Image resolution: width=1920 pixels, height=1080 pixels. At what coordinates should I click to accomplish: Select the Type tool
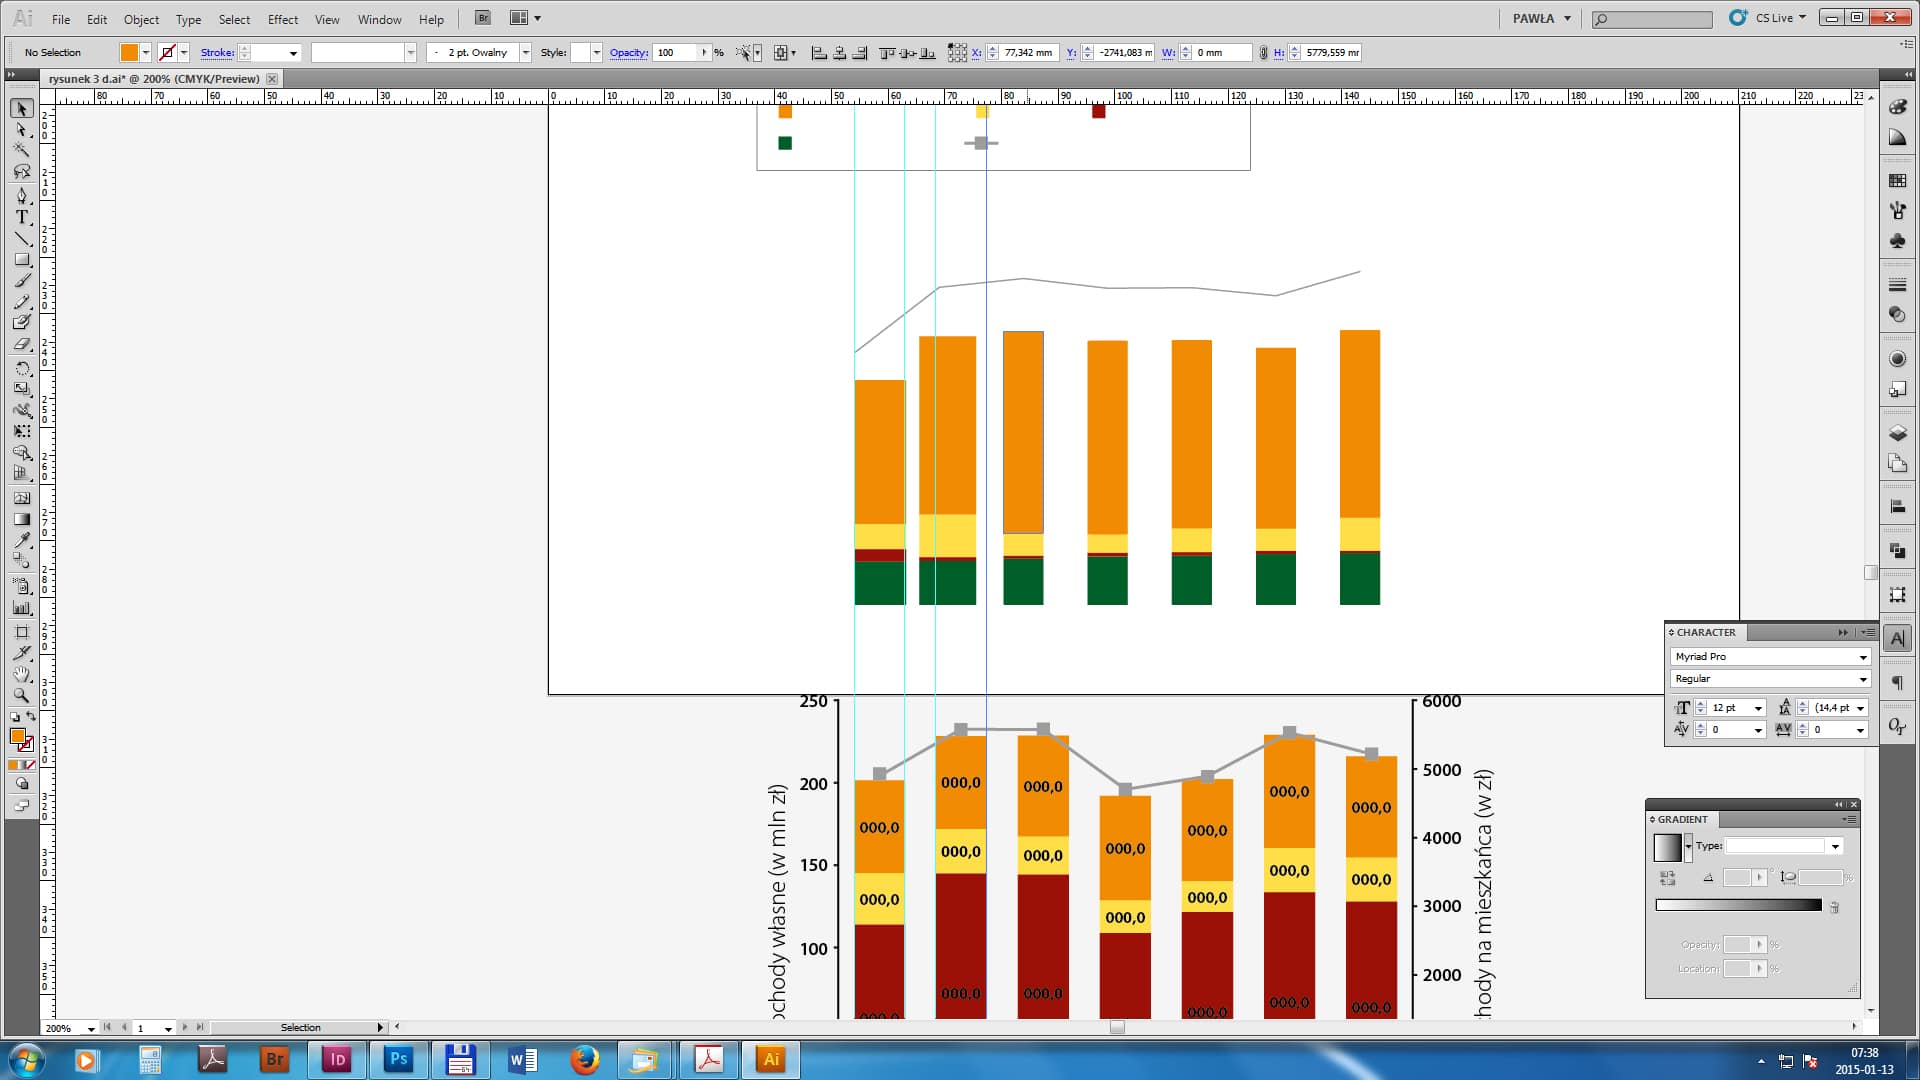(22, 217)
